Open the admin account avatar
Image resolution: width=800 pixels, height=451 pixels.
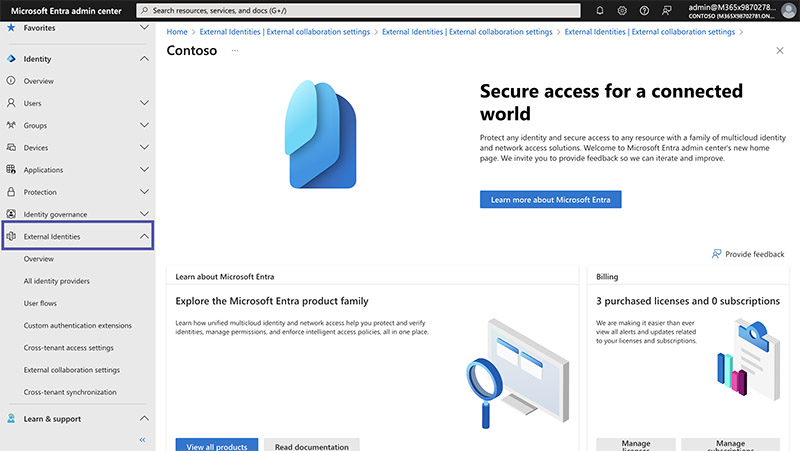coord(790,11)
